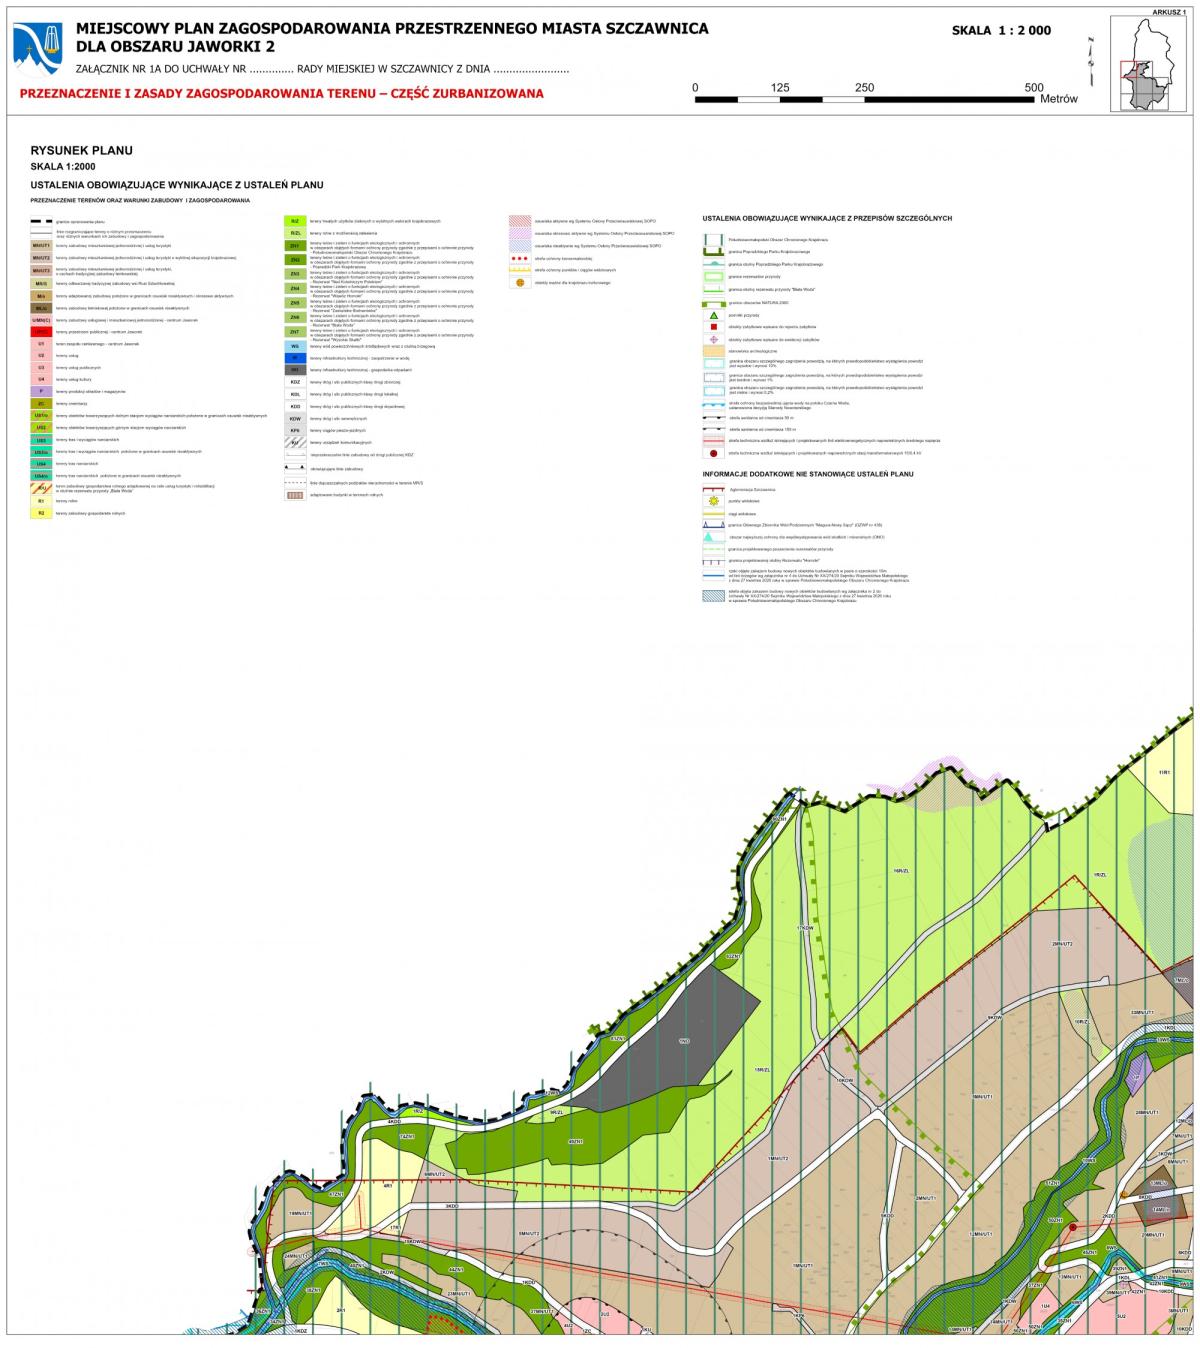This screenshot has width=1200, height=1348.
Task: Click the blue diagonal hatch zone symbol
Action: pyautogui.click(x=714, y=596)
